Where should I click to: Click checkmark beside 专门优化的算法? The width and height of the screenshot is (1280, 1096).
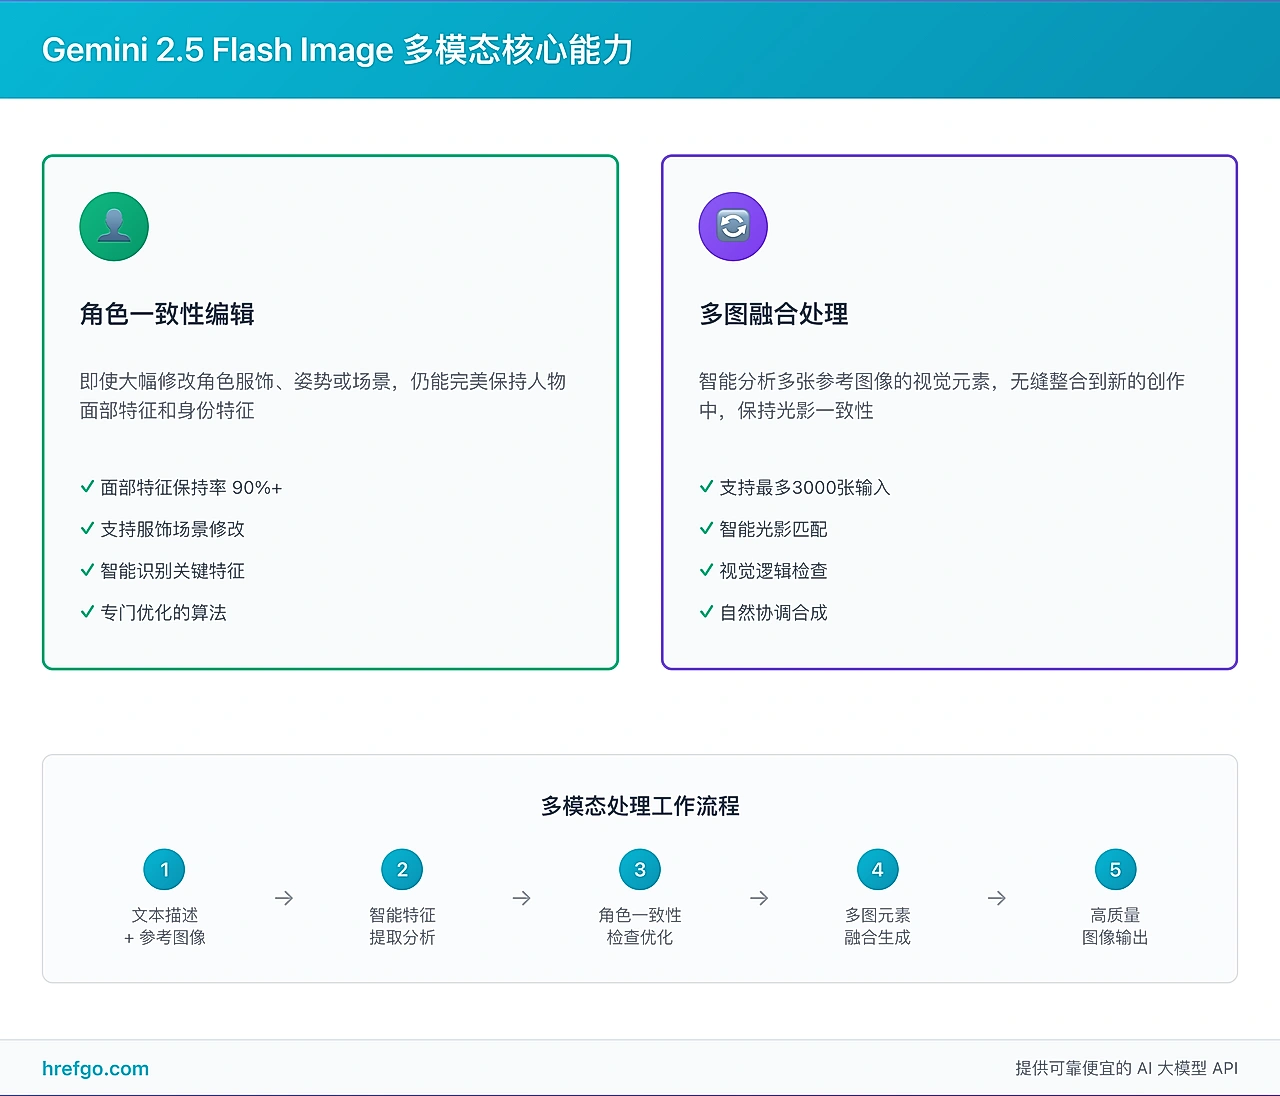pyautogui.click(x=87, y=612)
